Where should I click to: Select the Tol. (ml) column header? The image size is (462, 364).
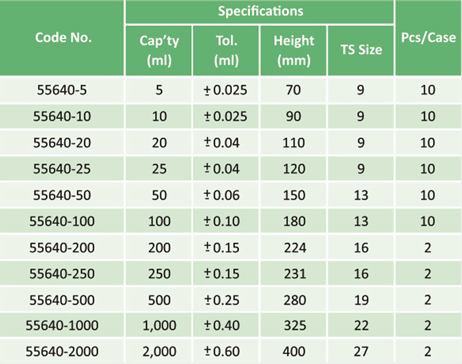pyautogui.click(x=226, y=51)
